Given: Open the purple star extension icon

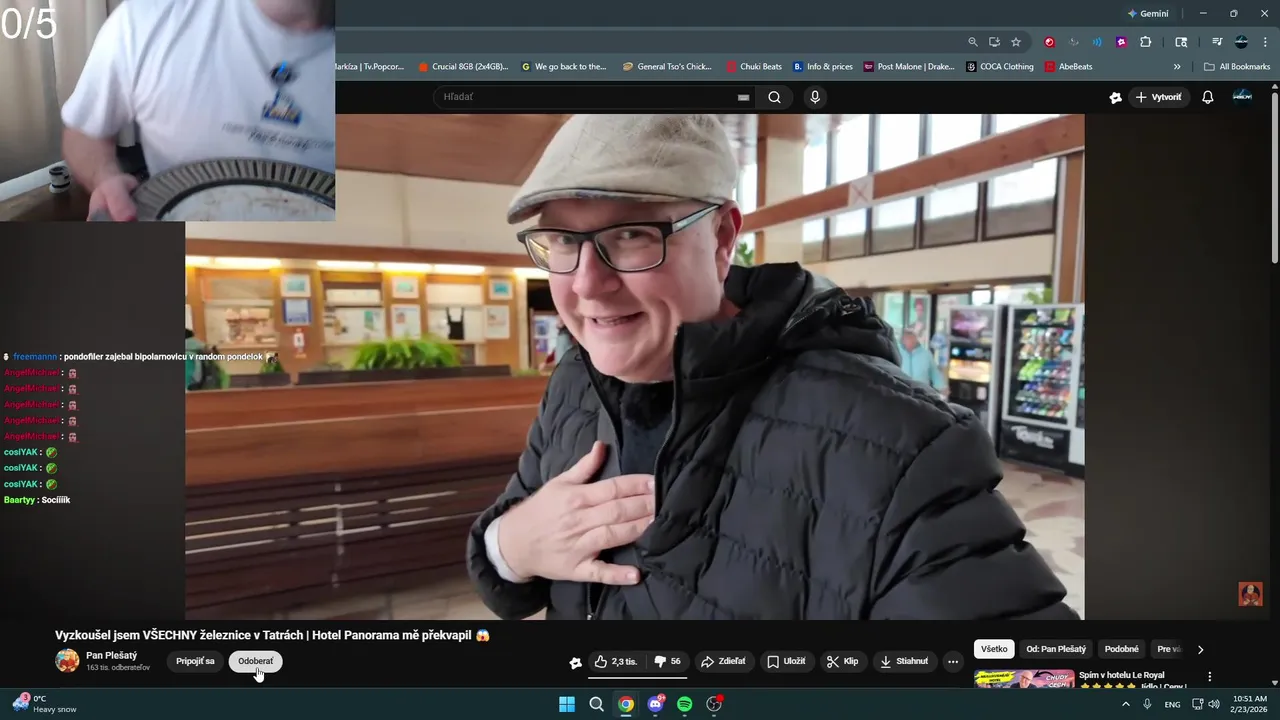Looking at the screenshot, I should 1121,42.
